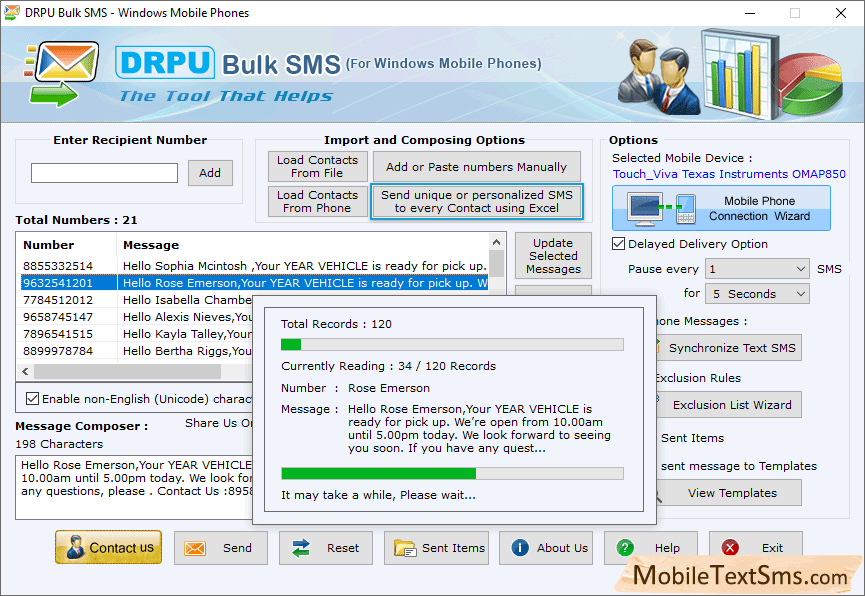Click the app icon in title bar
The width and height of the screenshot is (865, 596).
point(12,12)
